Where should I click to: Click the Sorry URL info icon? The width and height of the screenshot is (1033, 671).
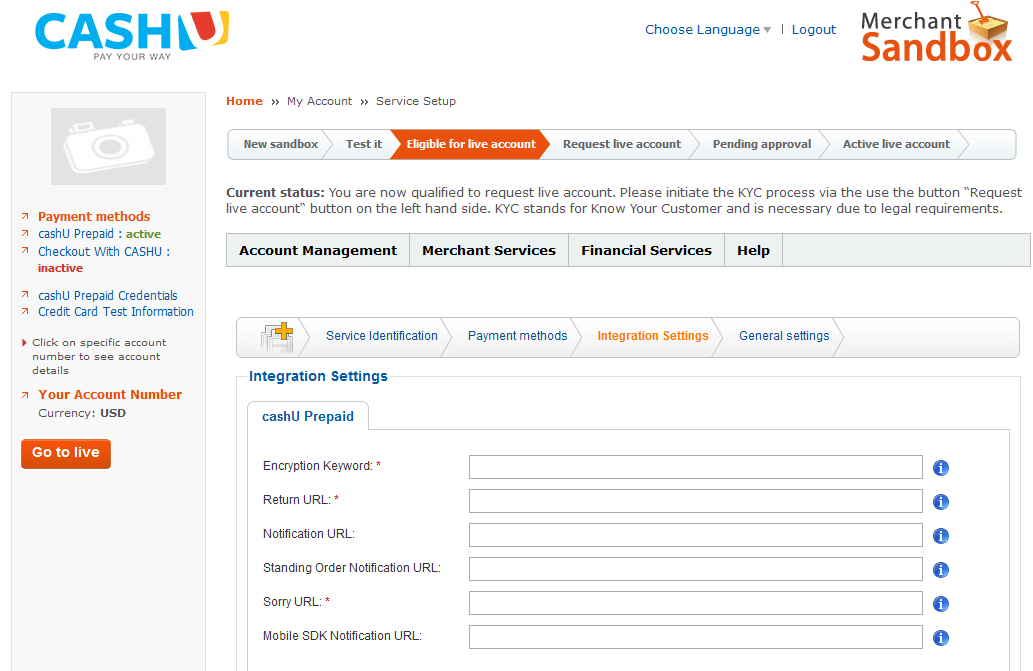[x=941, y=604]
